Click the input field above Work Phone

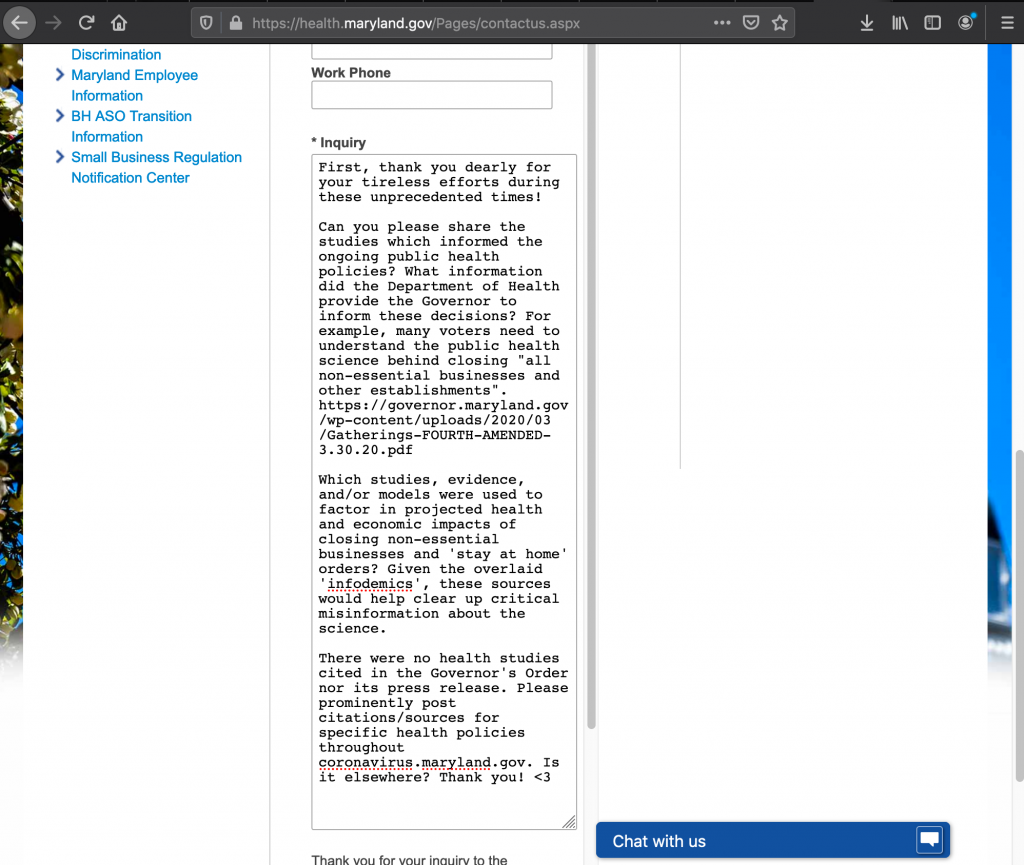point(432,52)
